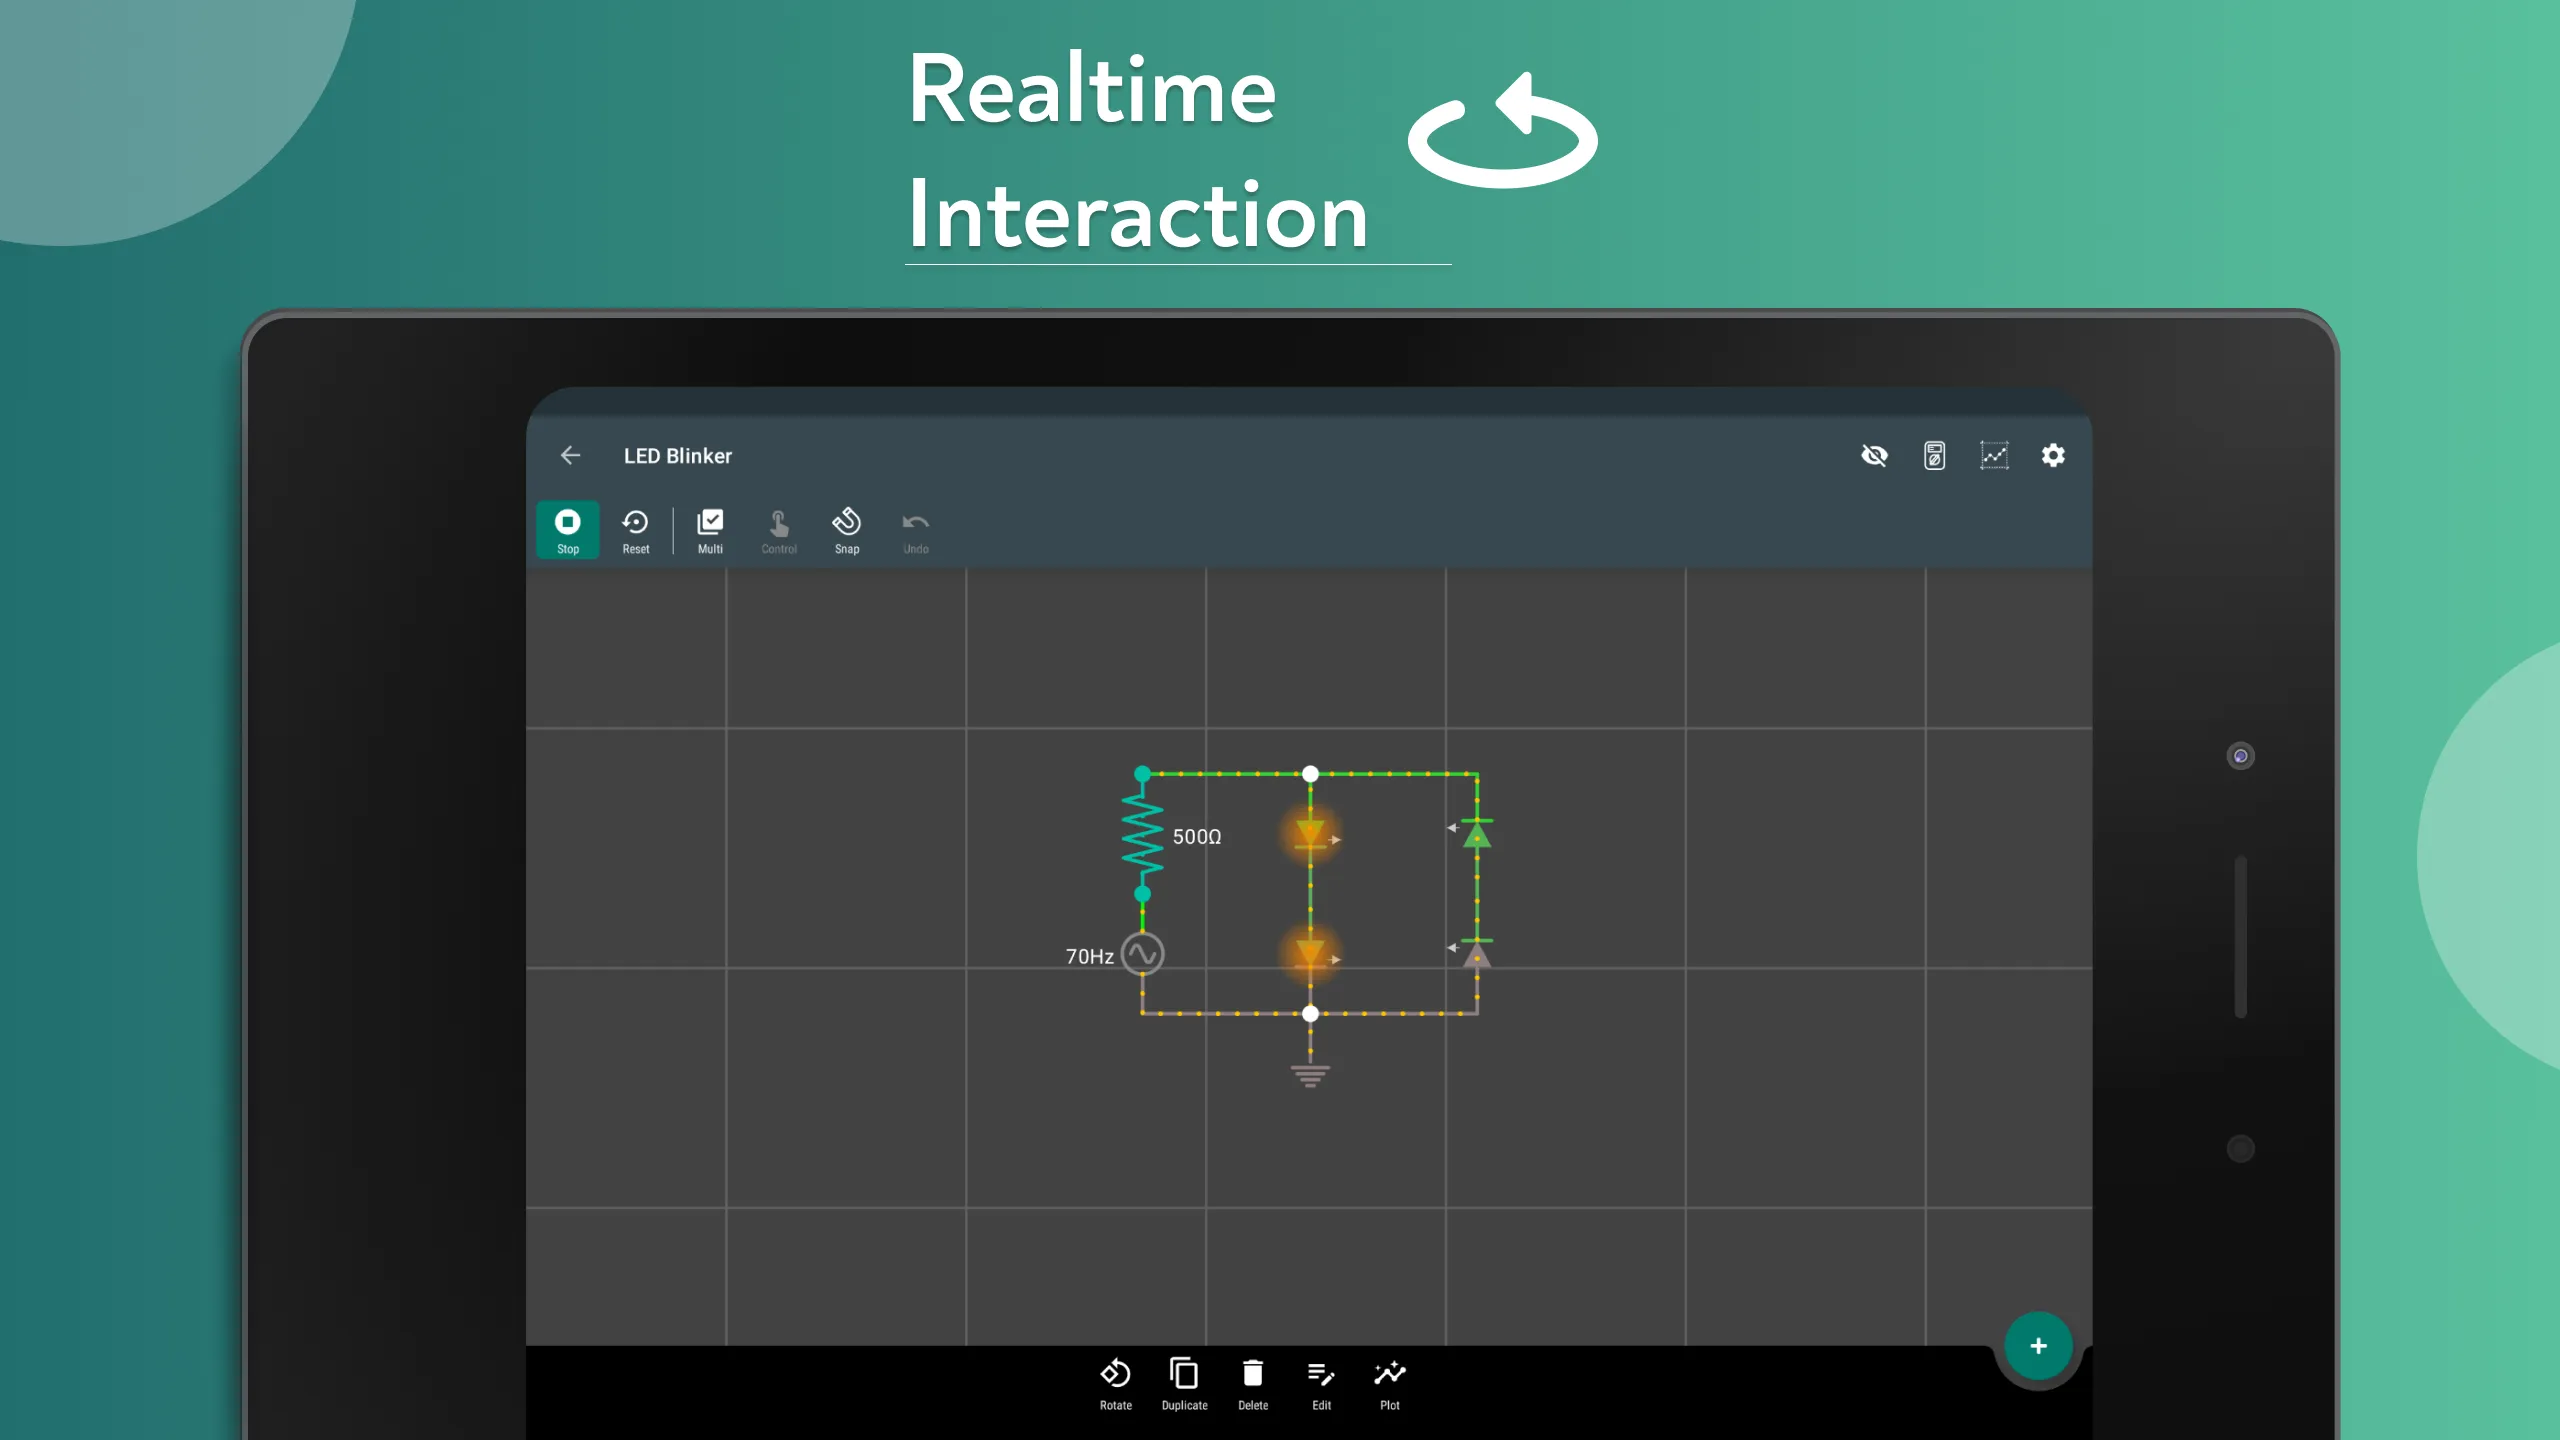Screen dimensions: 2560x1440
Task: Open settings gear
Action: tap(2053, 456)
